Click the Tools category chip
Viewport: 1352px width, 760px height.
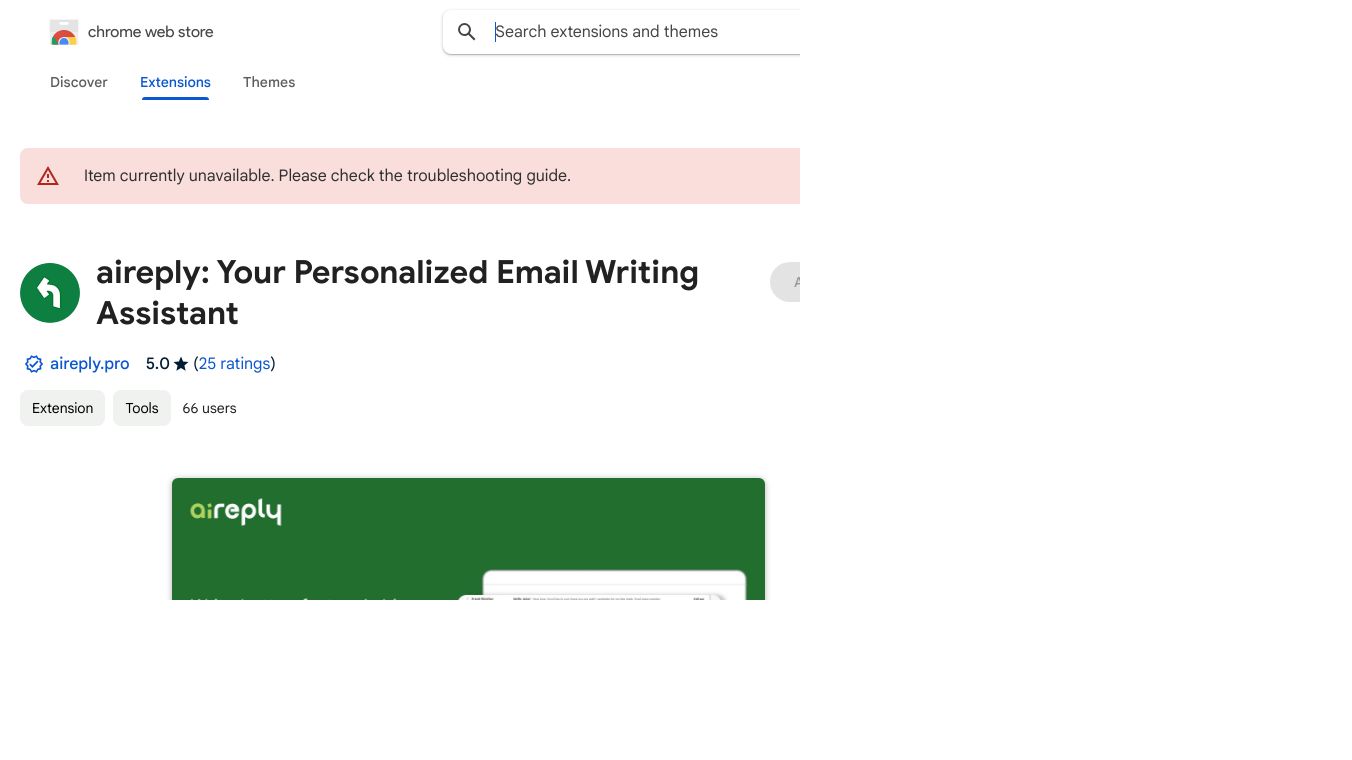pyautogui.click(x=142, y=408)
